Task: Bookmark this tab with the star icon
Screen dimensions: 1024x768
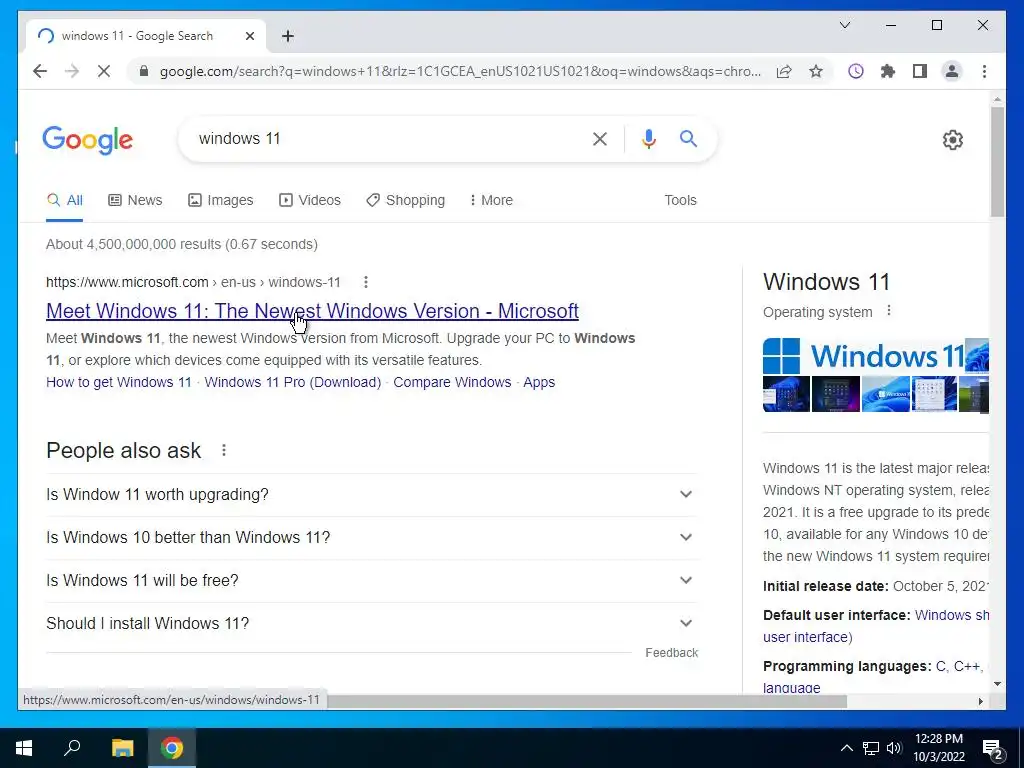Action: click(x=816, y=71)
